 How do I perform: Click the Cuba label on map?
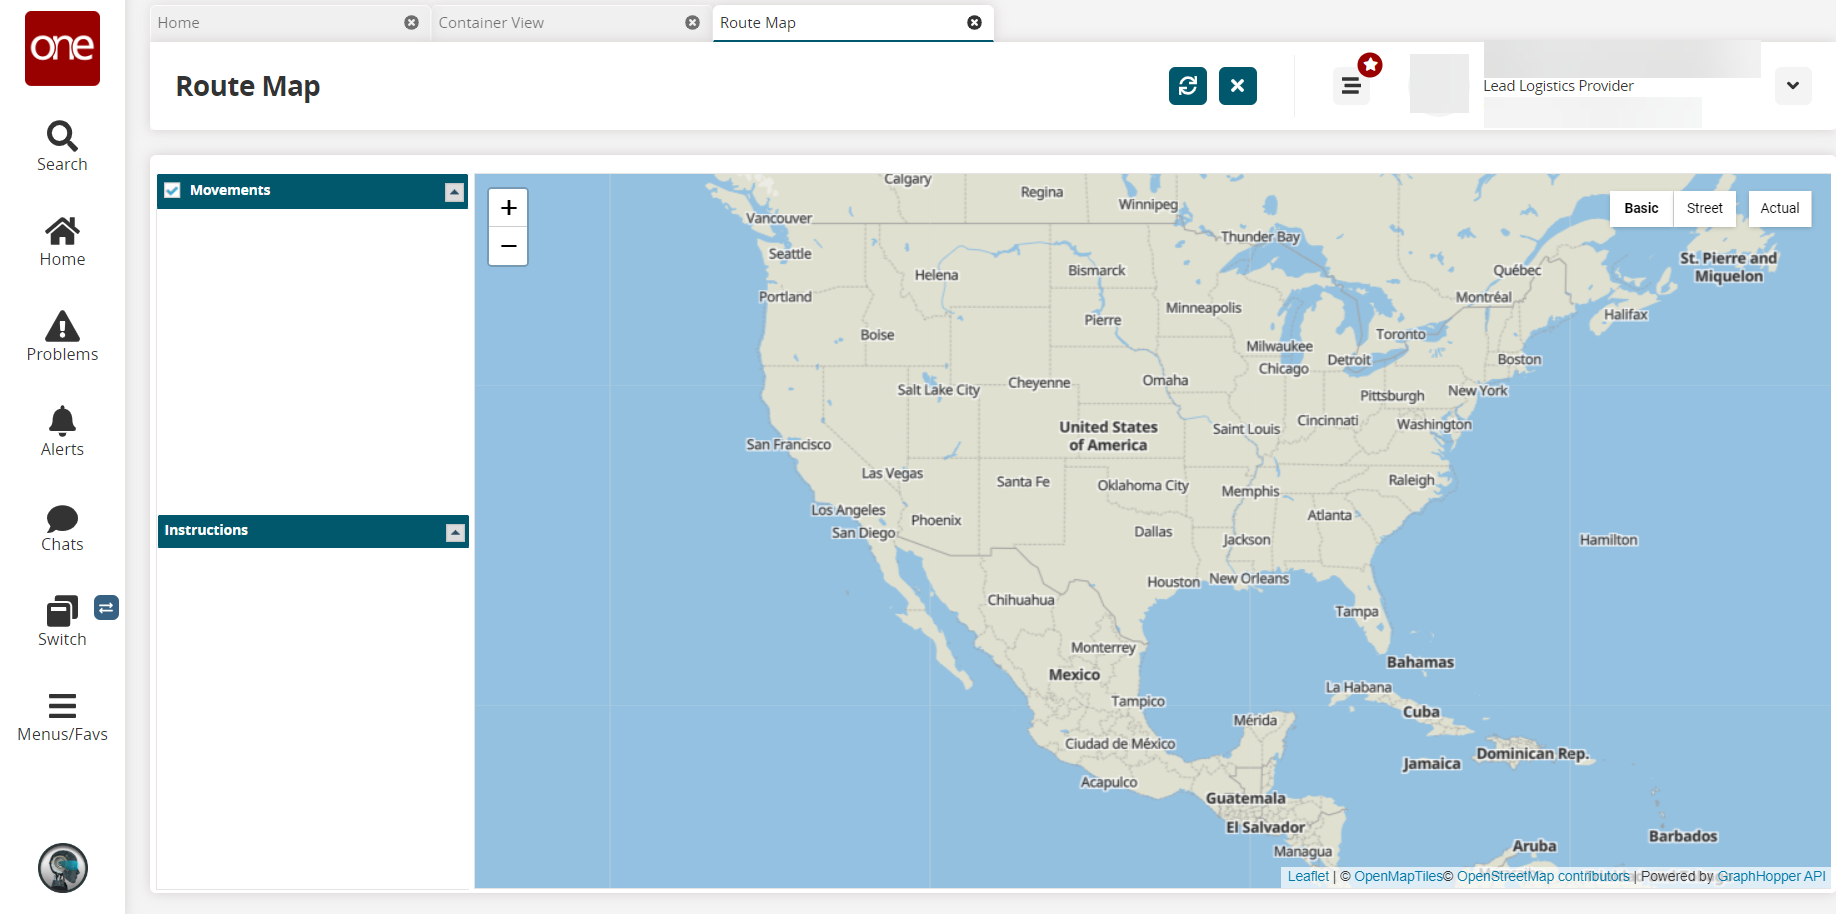pyautogui.click(x=1421, y=712)
